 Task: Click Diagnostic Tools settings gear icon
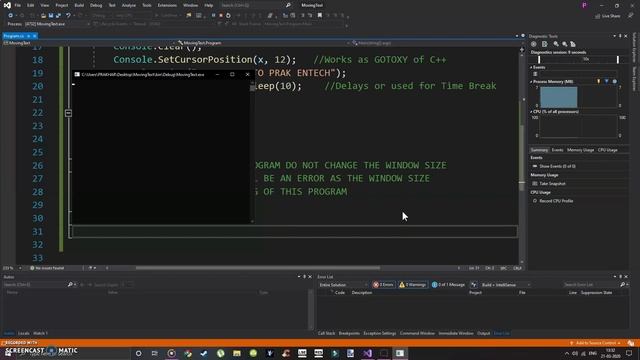tap(534, 44)
